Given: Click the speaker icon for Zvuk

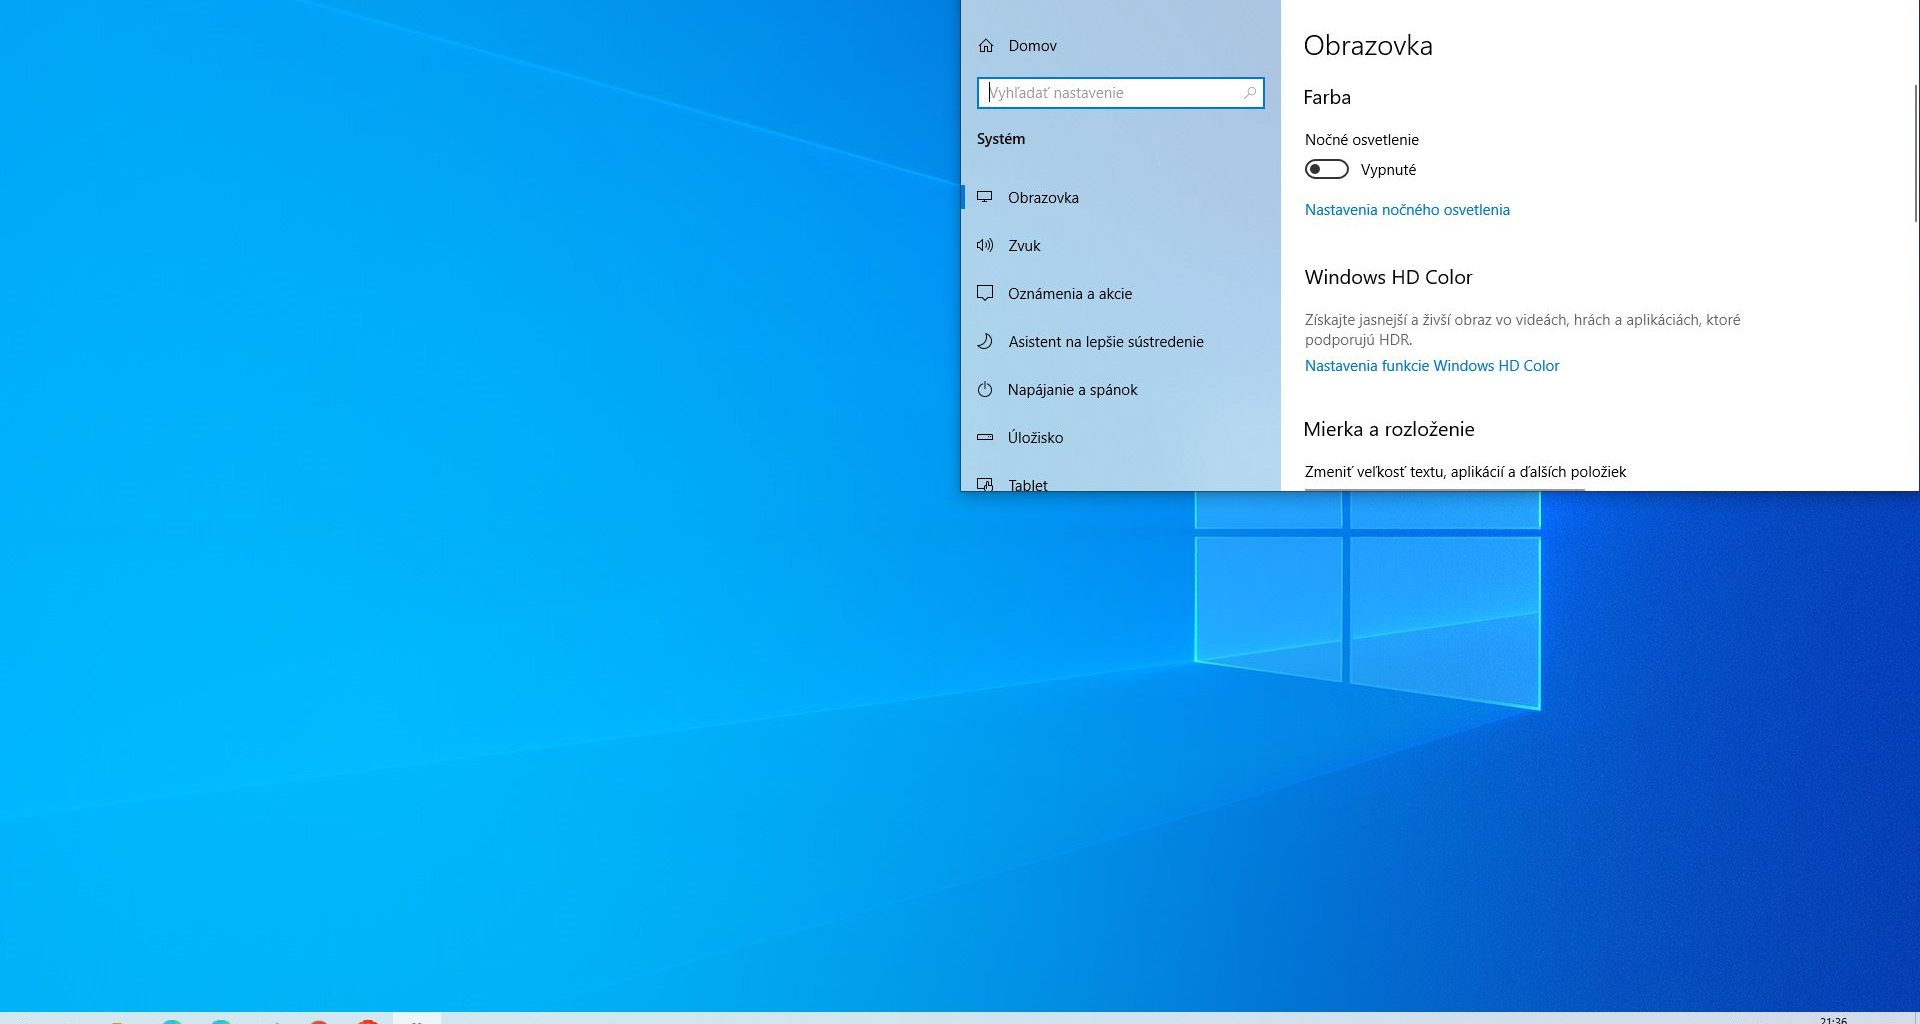Looking at the screenshot, I should click(985, 245).
